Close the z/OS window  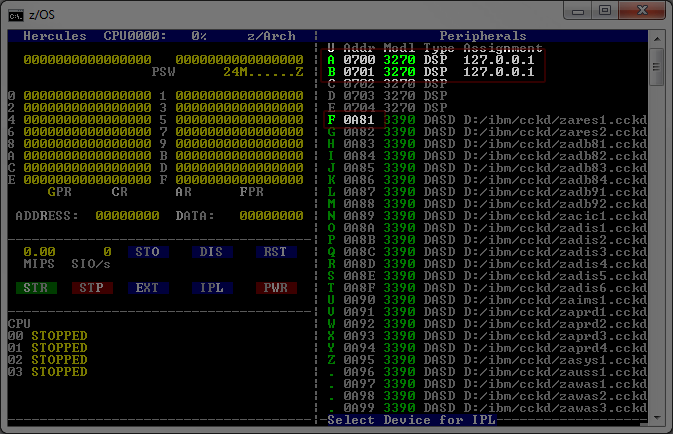tap(643, 11)
